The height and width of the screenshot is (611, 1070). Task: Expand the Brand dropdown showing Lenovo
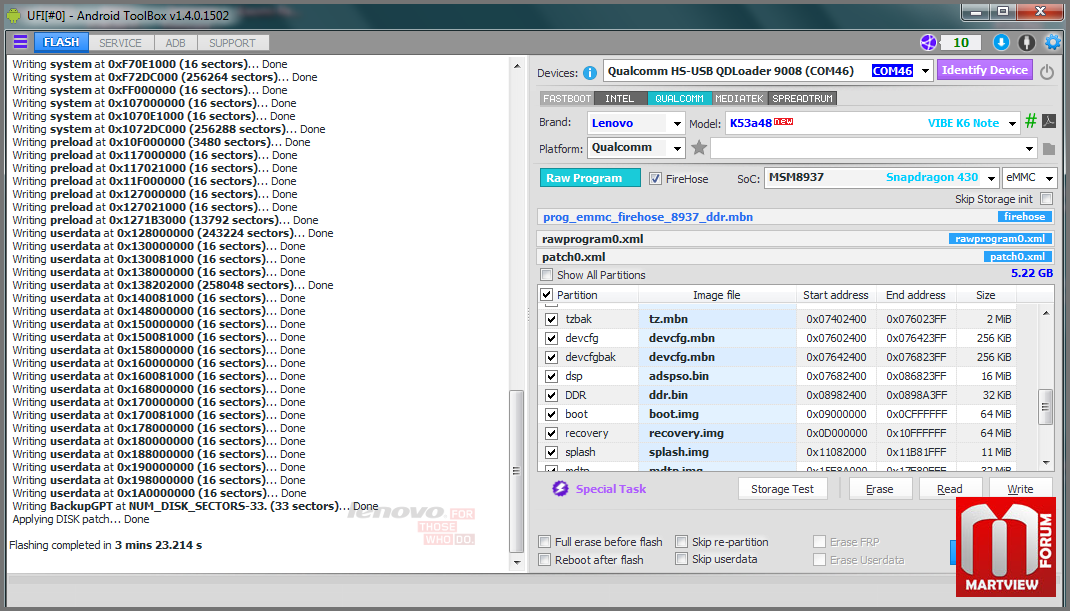coord(676,123)
